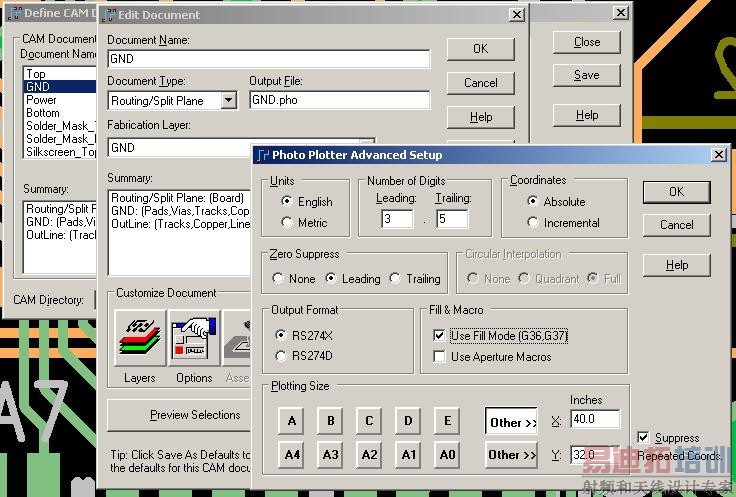Viewport: 736px width, 497px height.
Task: Open the Document Type dropdown
Action: pyautogui.click(x=229, y=100)
